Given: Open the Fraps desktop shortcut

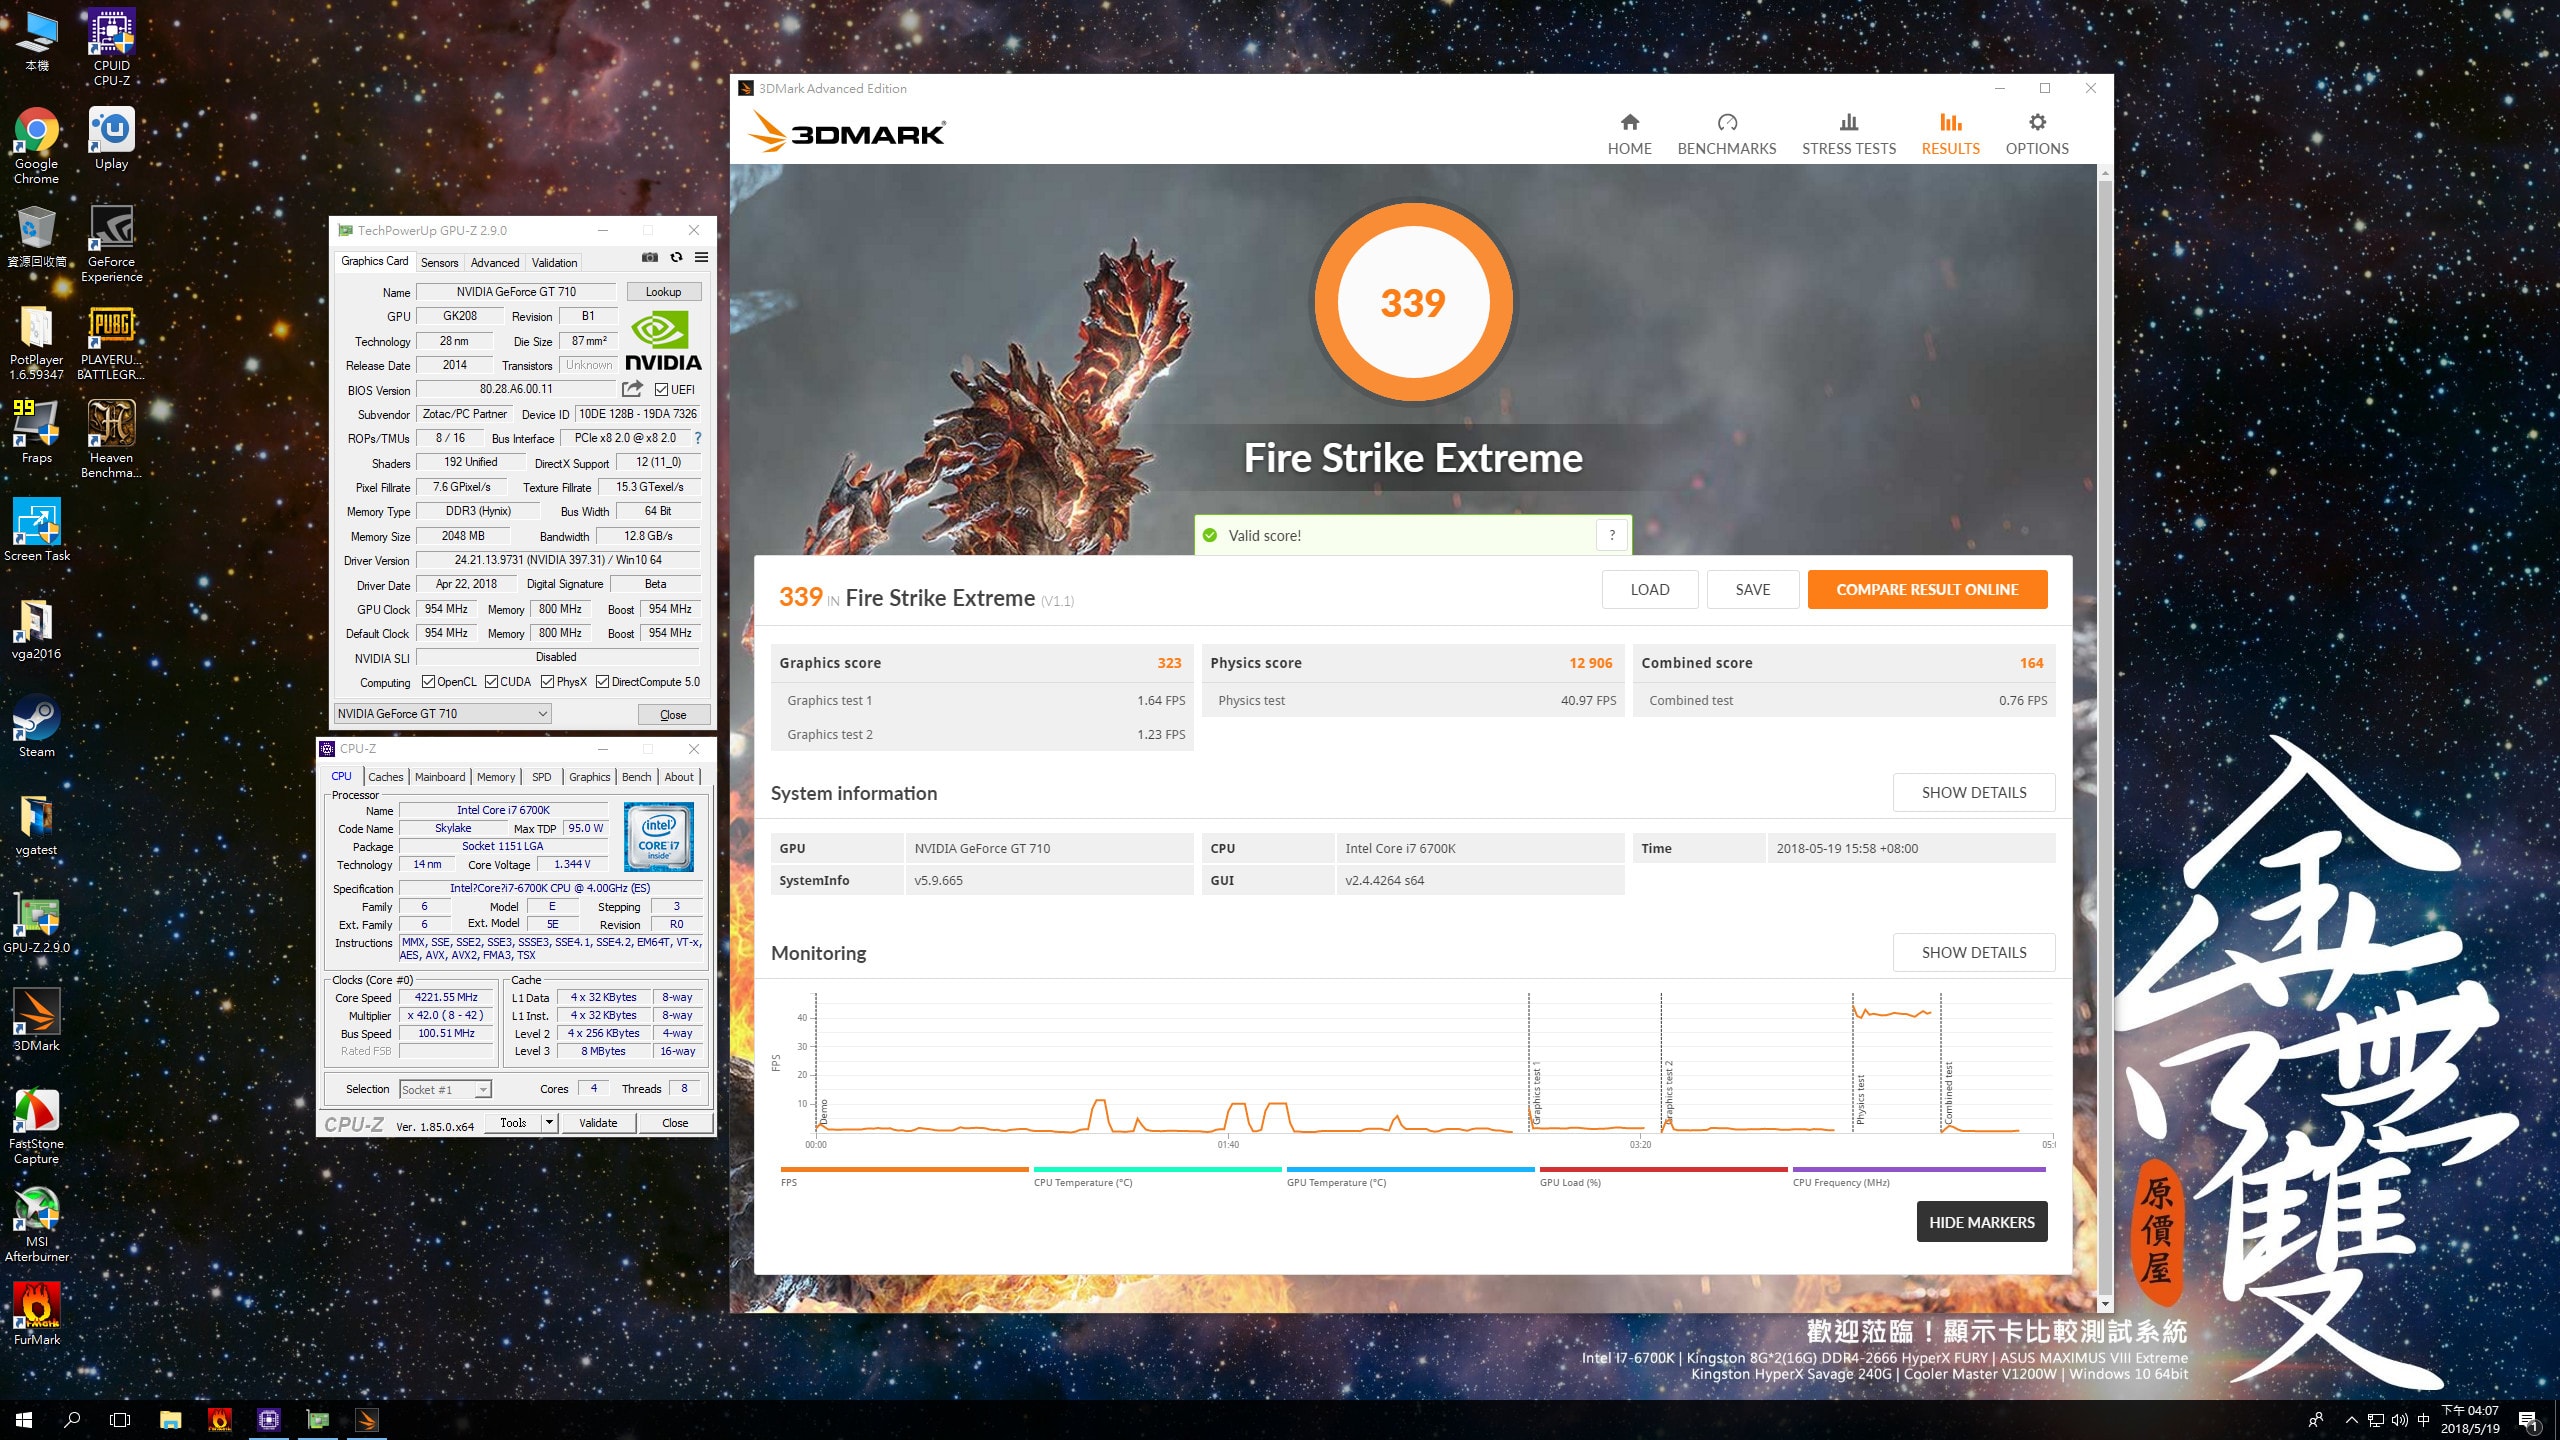Looking at the screenshot, I should pos(37,432).
